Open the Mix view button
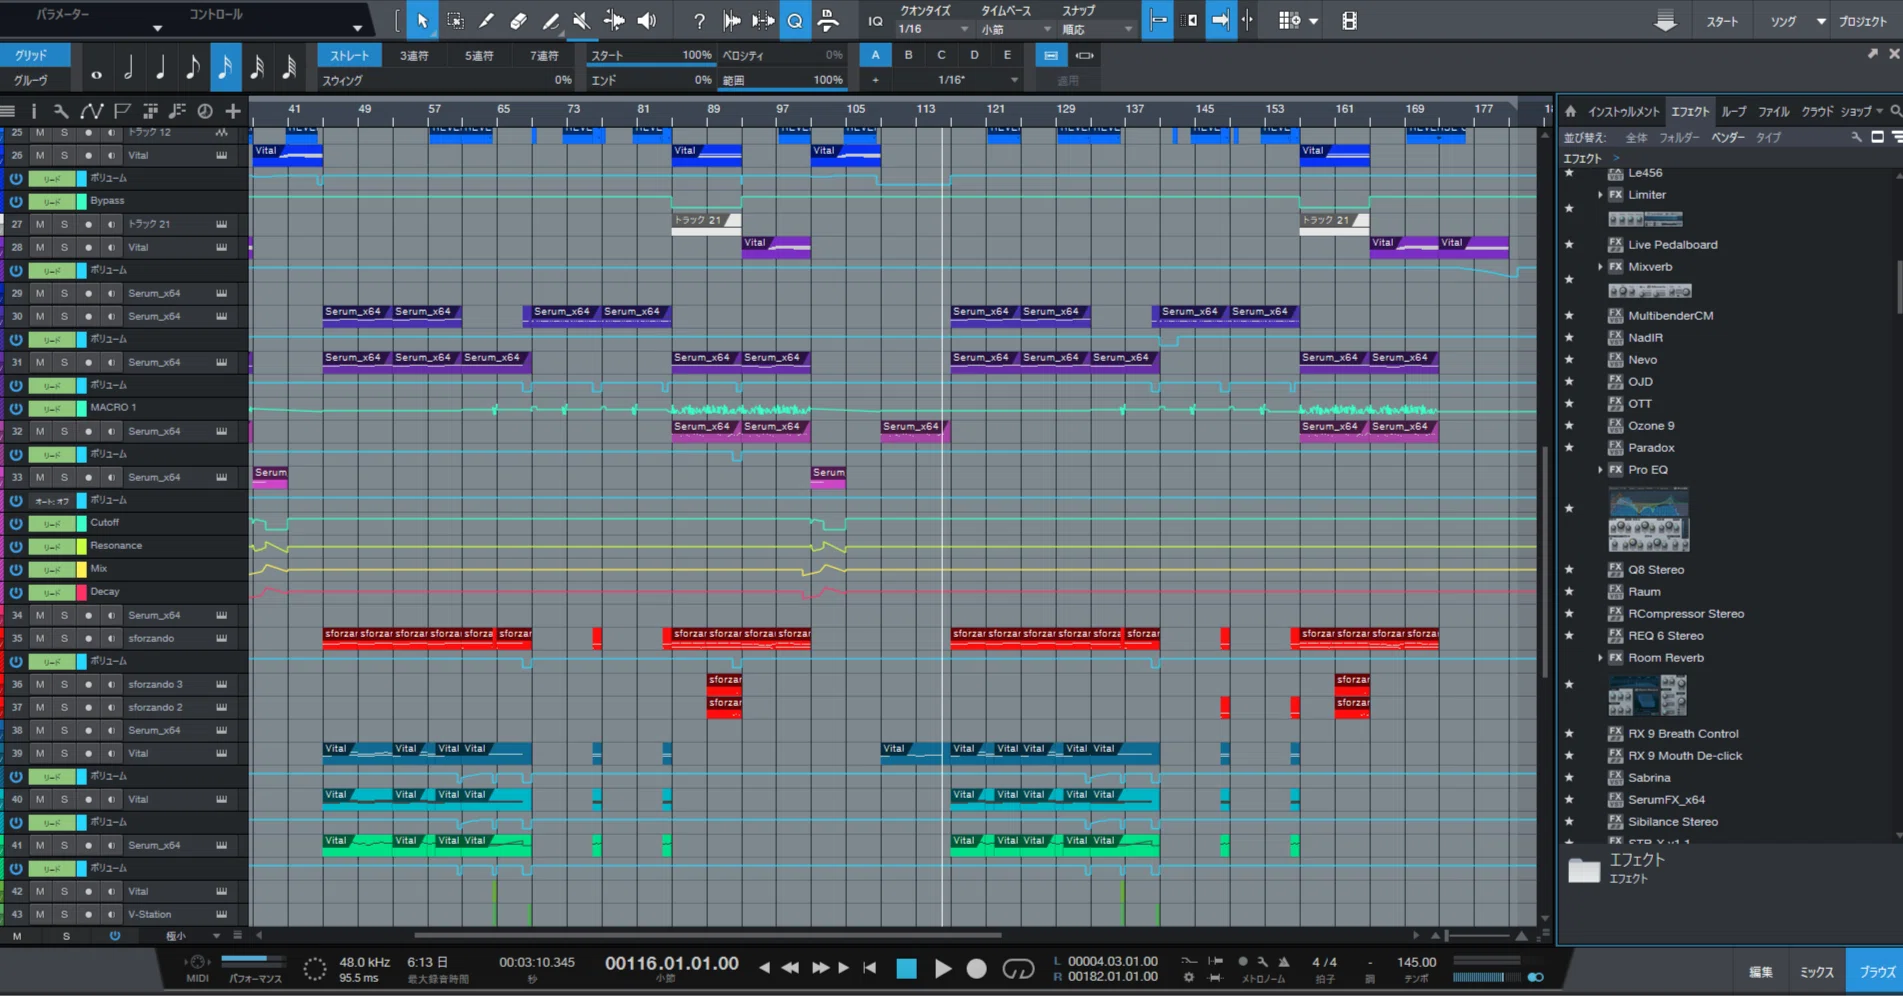 click(1816, 972)
